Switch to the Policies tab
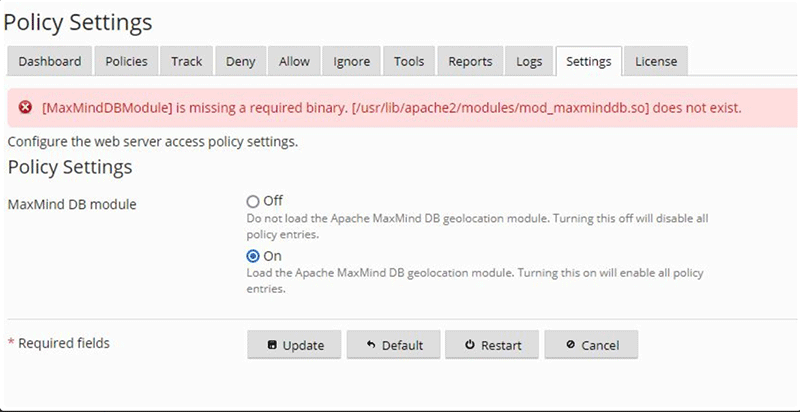The image size is (800, 412). click(127, 61)
